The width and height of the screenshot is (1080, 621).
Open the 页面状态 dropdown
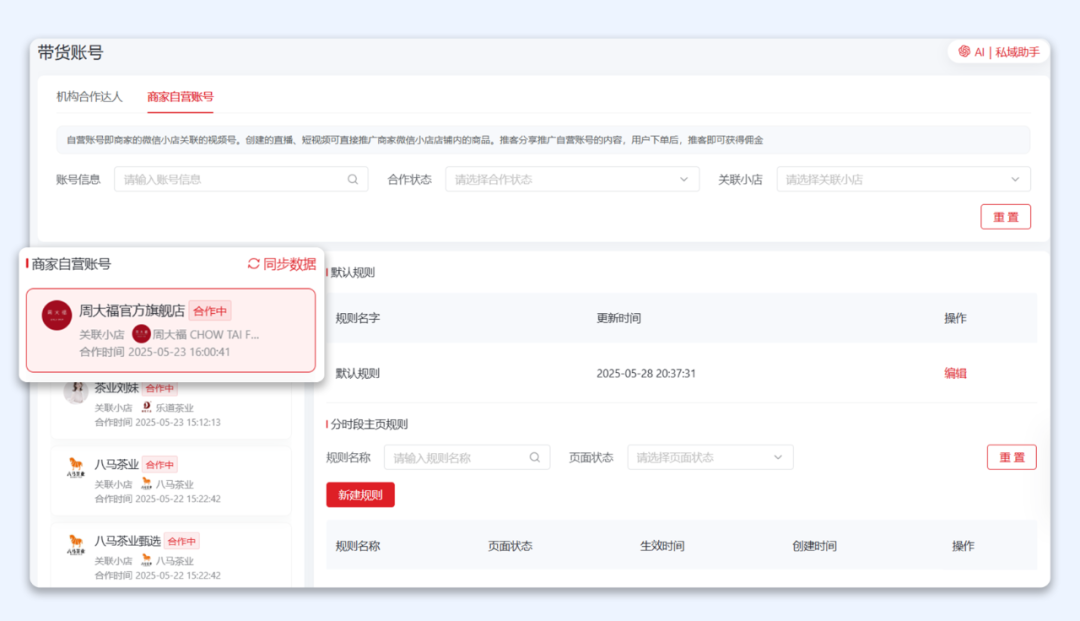tap(710, 458)
